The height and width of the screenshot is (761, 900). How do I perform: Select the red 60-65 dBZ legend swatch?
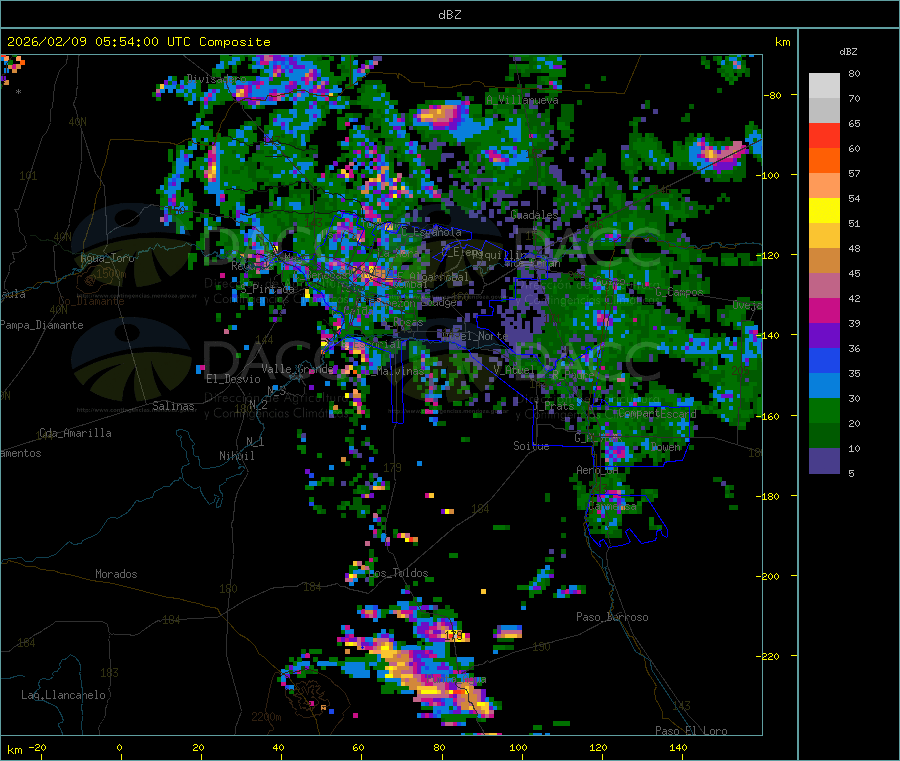pyautogui.click(x=824, y=136)
